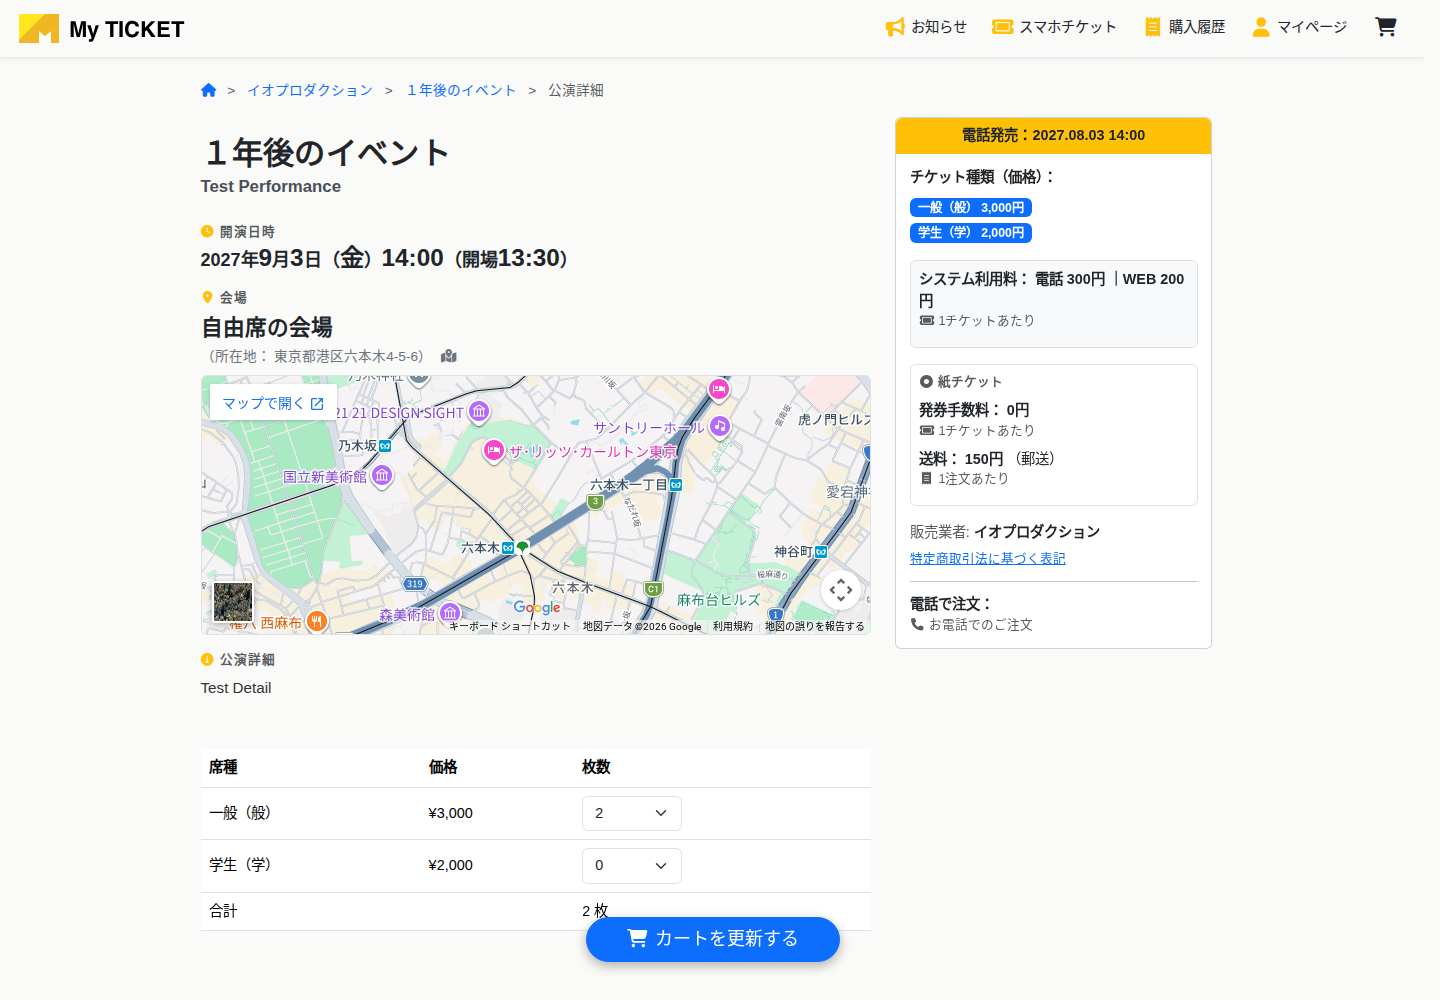
Task: Go to イオプロダクション breadcrumb link
Action: pyautogui.click(x=310, y=90)
